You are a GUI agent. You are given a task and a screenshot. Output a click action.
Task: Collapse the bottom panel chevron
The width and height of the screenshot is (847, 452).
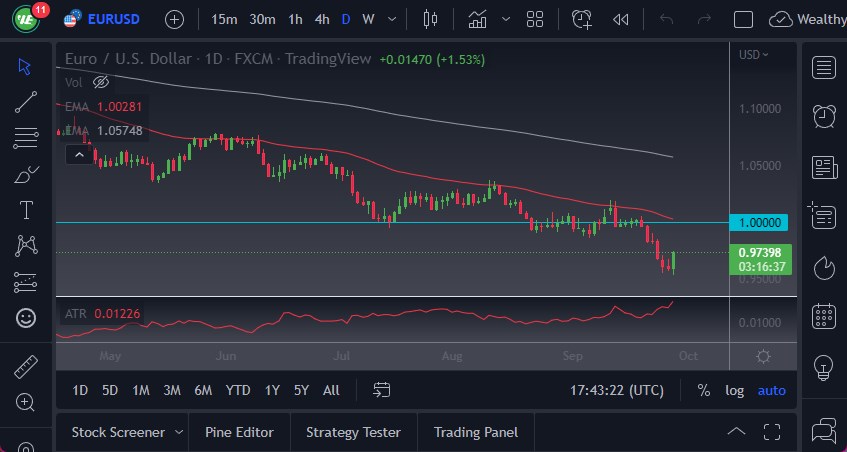[x=737, y=432]
